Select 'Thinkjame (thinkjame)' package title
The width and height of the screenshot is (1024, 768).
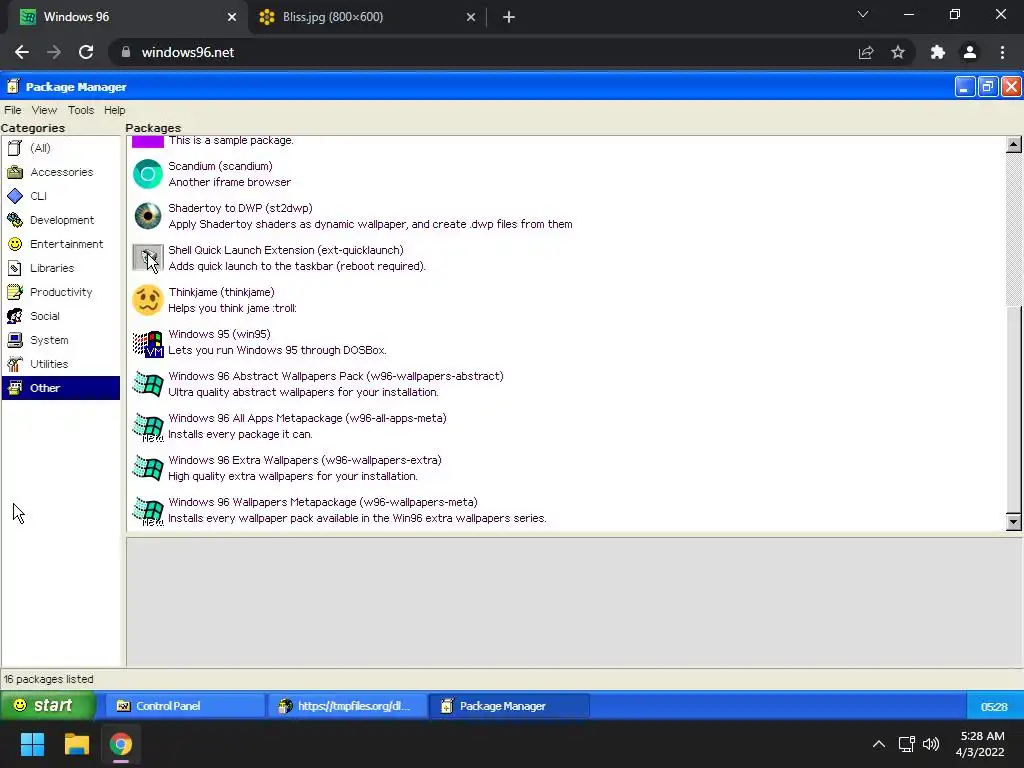click(x=221, y=292)
